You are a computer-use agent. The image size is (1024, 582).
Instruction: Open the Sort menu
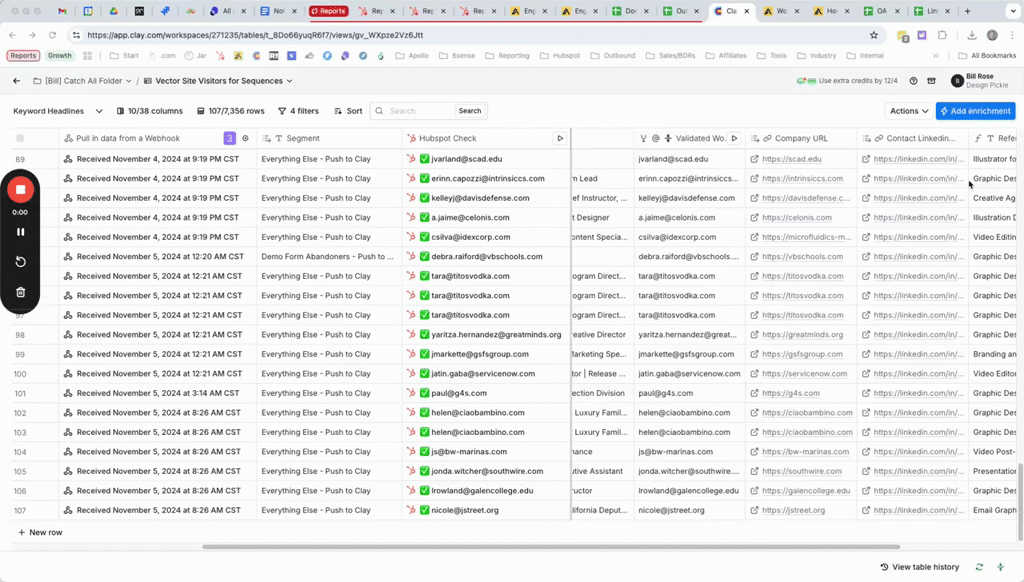pyautogui.click(x=347, y=111)
